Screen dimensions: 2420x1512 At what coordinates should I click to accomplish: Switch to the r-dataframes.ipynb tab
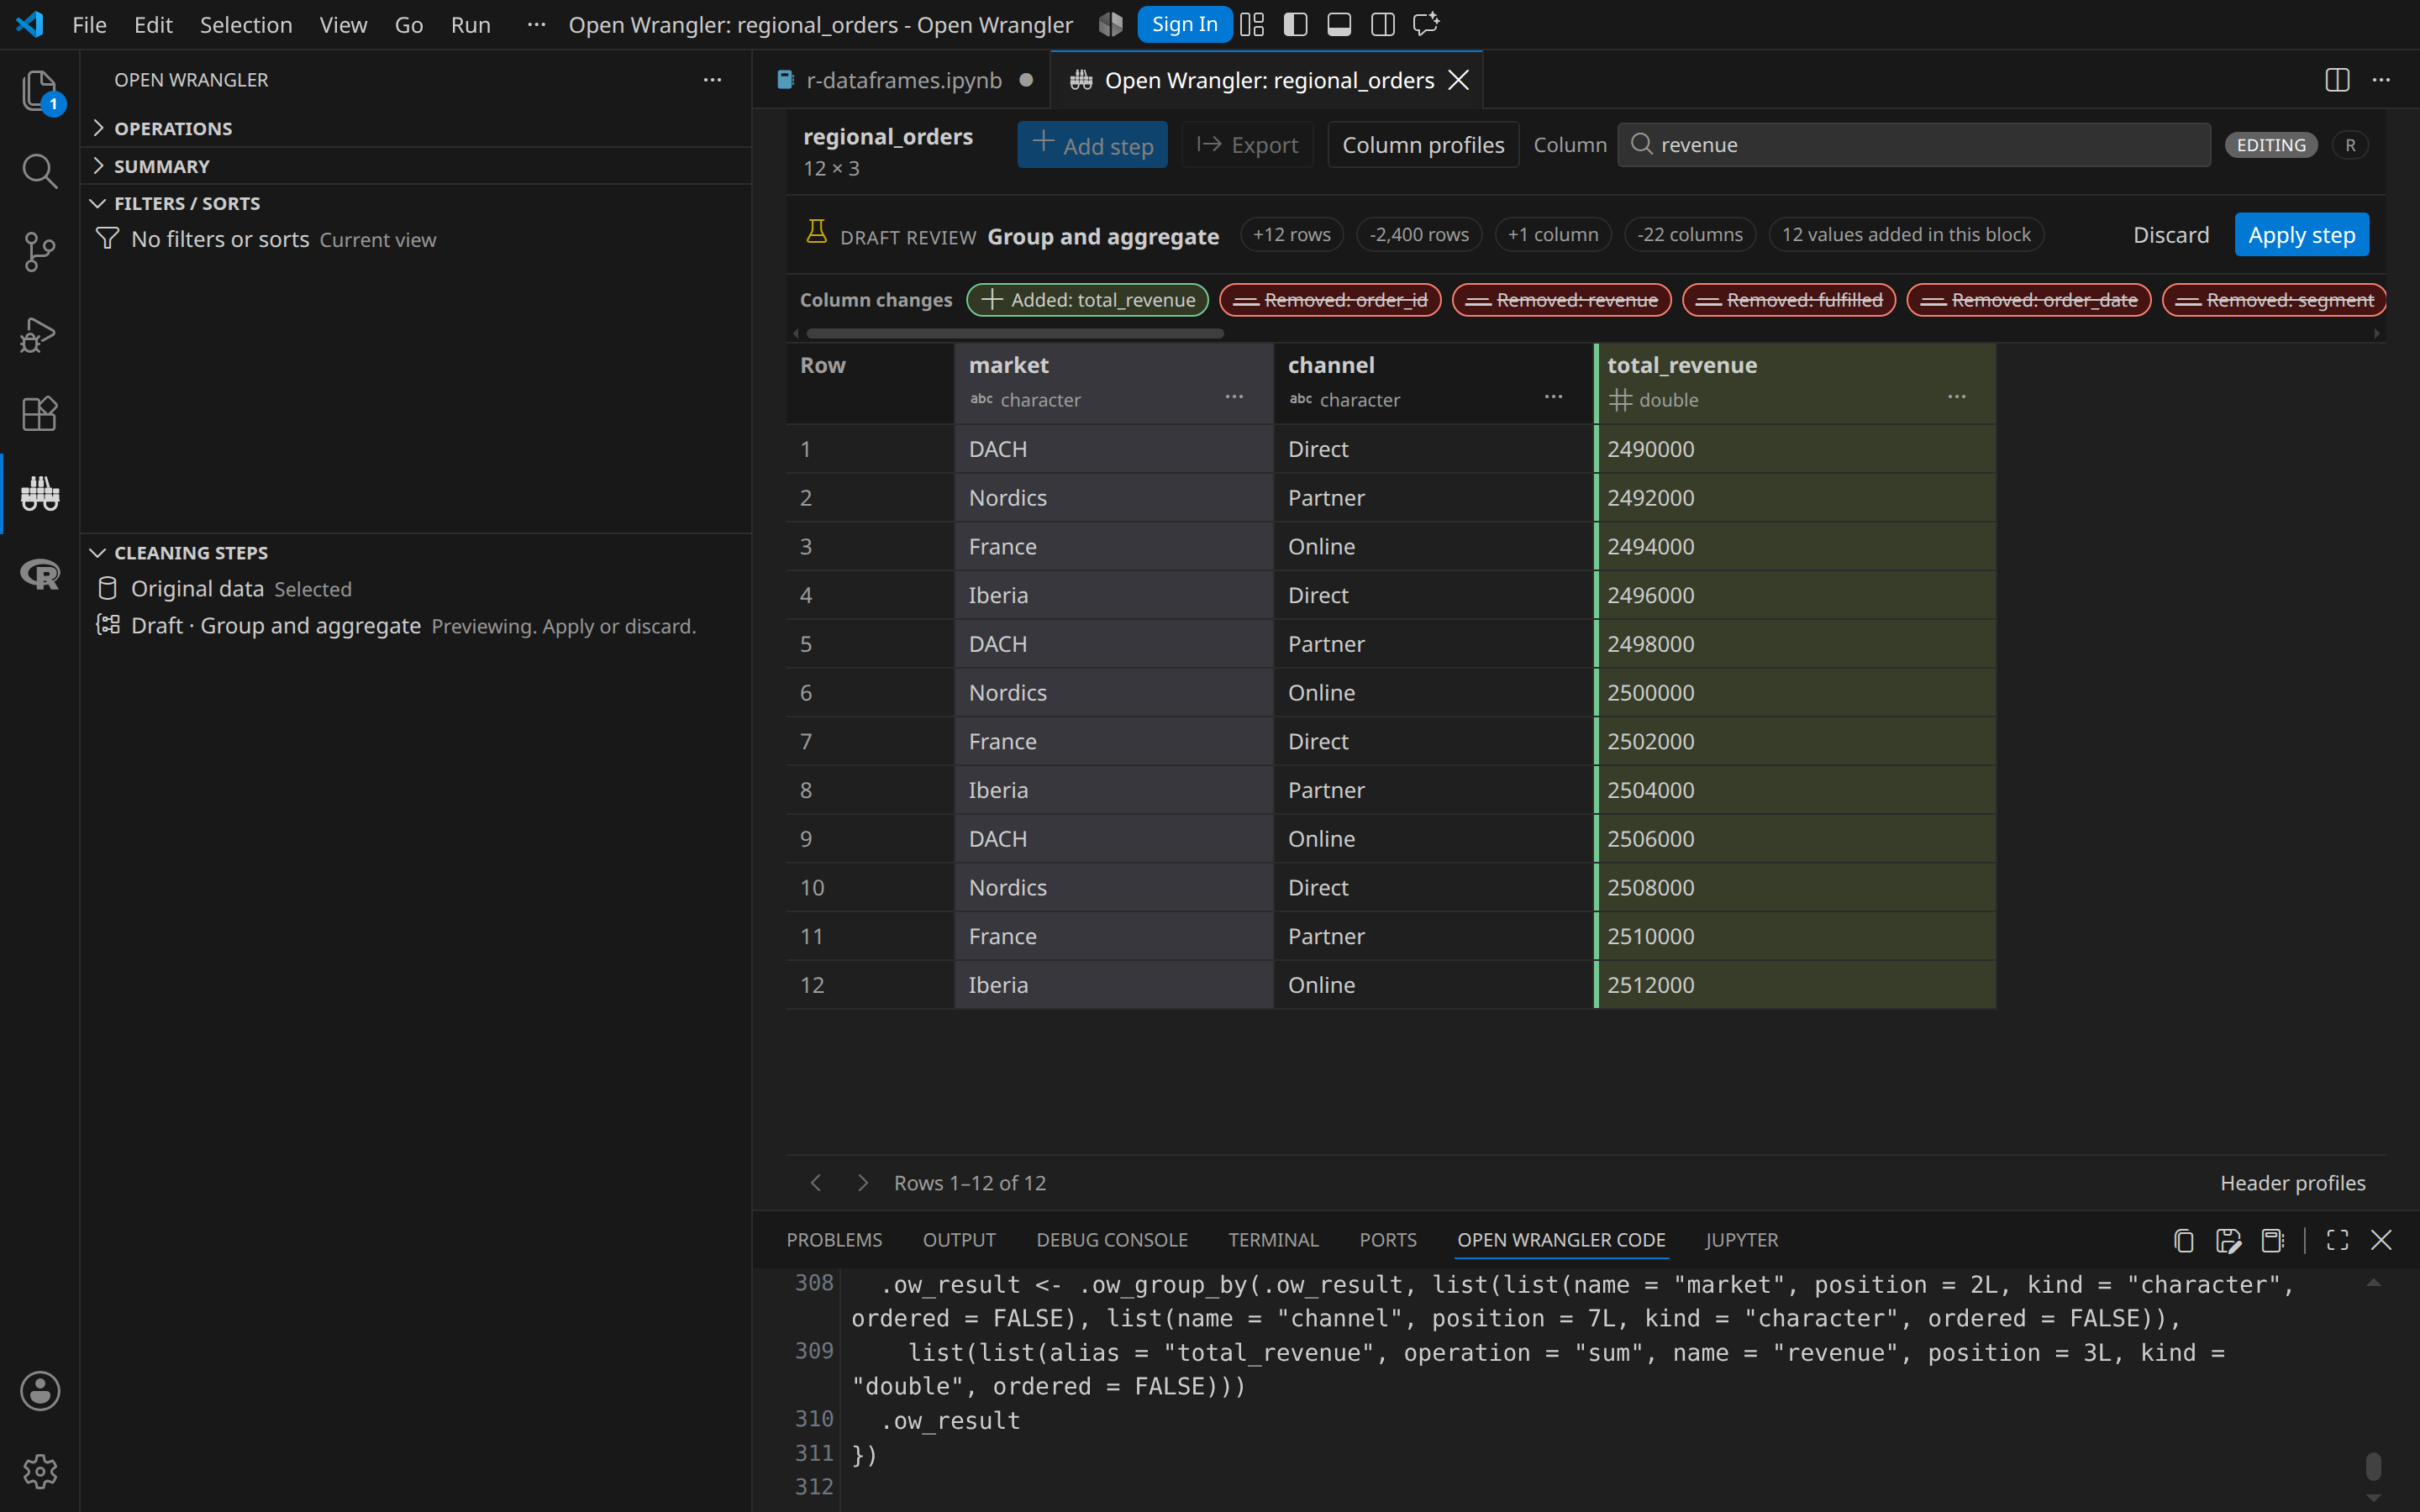coord(903,80)
